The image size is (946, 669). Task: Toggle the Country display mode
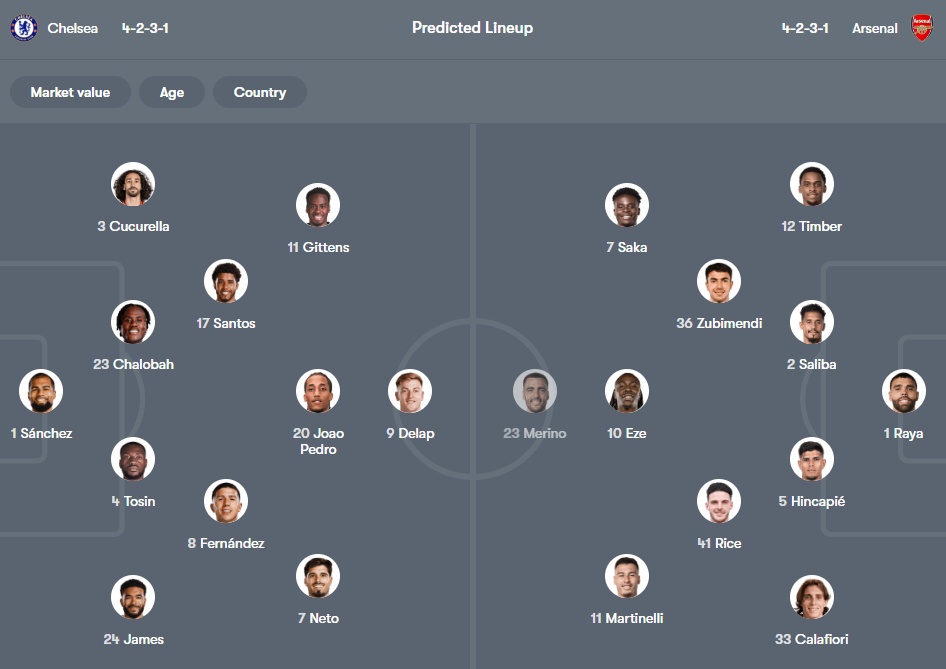click(259, 92)
